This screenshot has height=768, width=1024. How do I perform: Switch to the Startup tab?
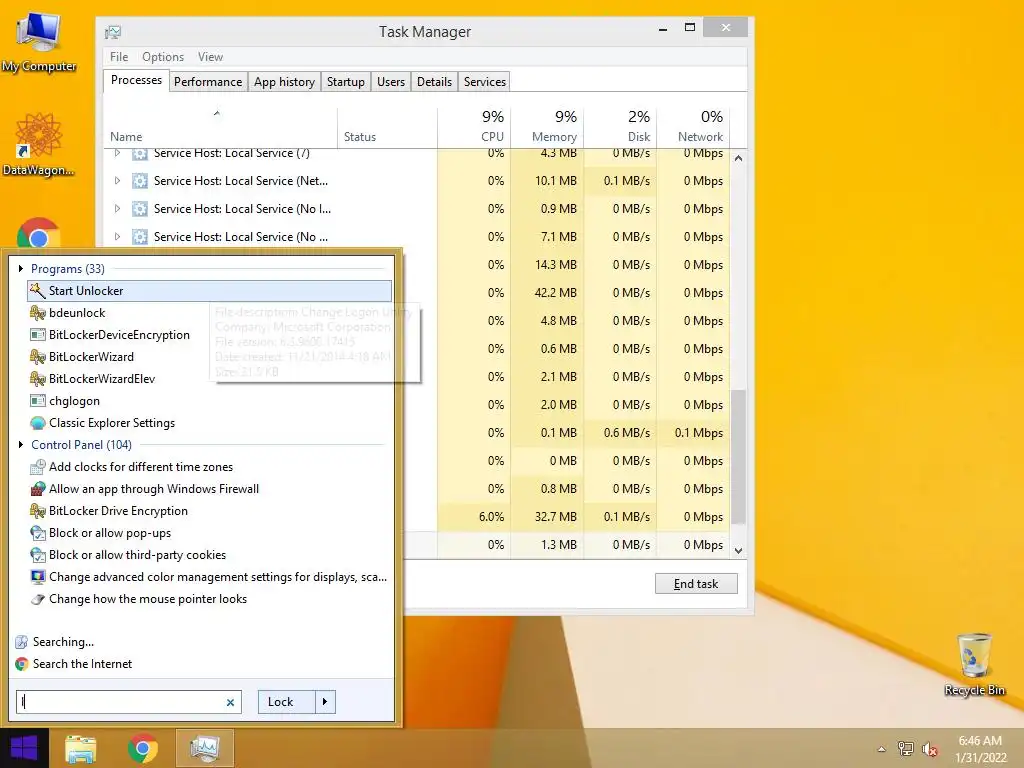[x=345, y=82]
